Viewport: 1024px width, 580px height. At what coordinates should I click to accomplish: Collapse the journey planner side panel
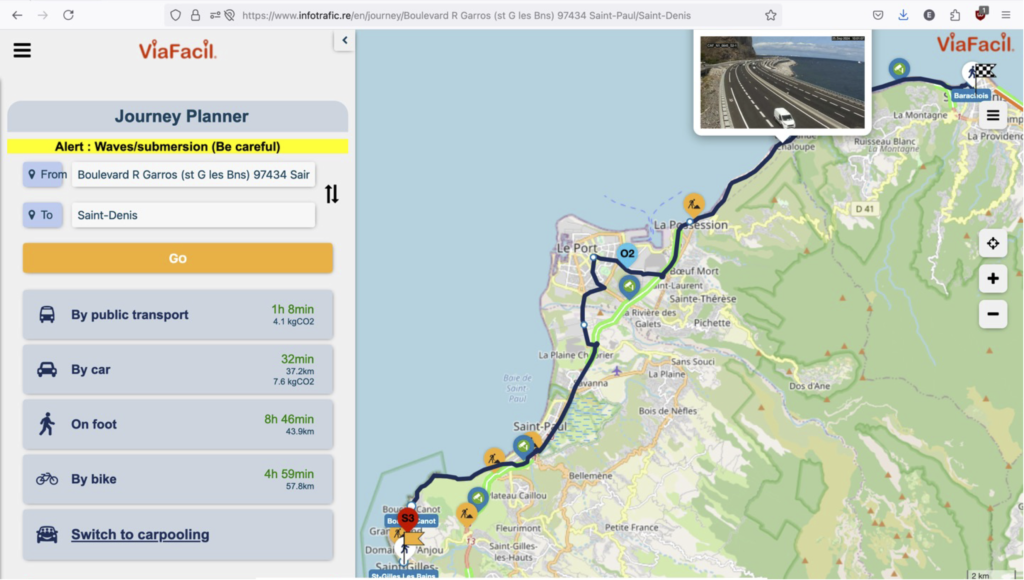click(x=344, y=41)
